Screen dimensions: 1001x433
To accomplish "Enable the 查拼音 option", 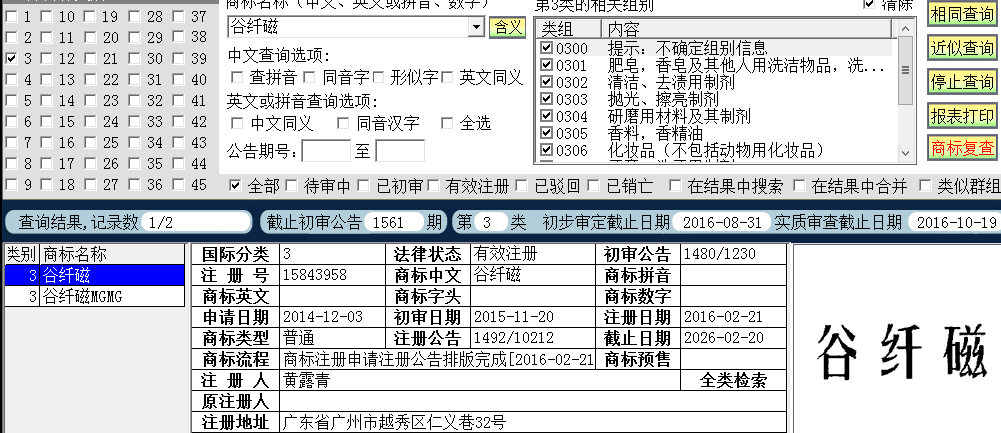I will click(x=237, y=78).
